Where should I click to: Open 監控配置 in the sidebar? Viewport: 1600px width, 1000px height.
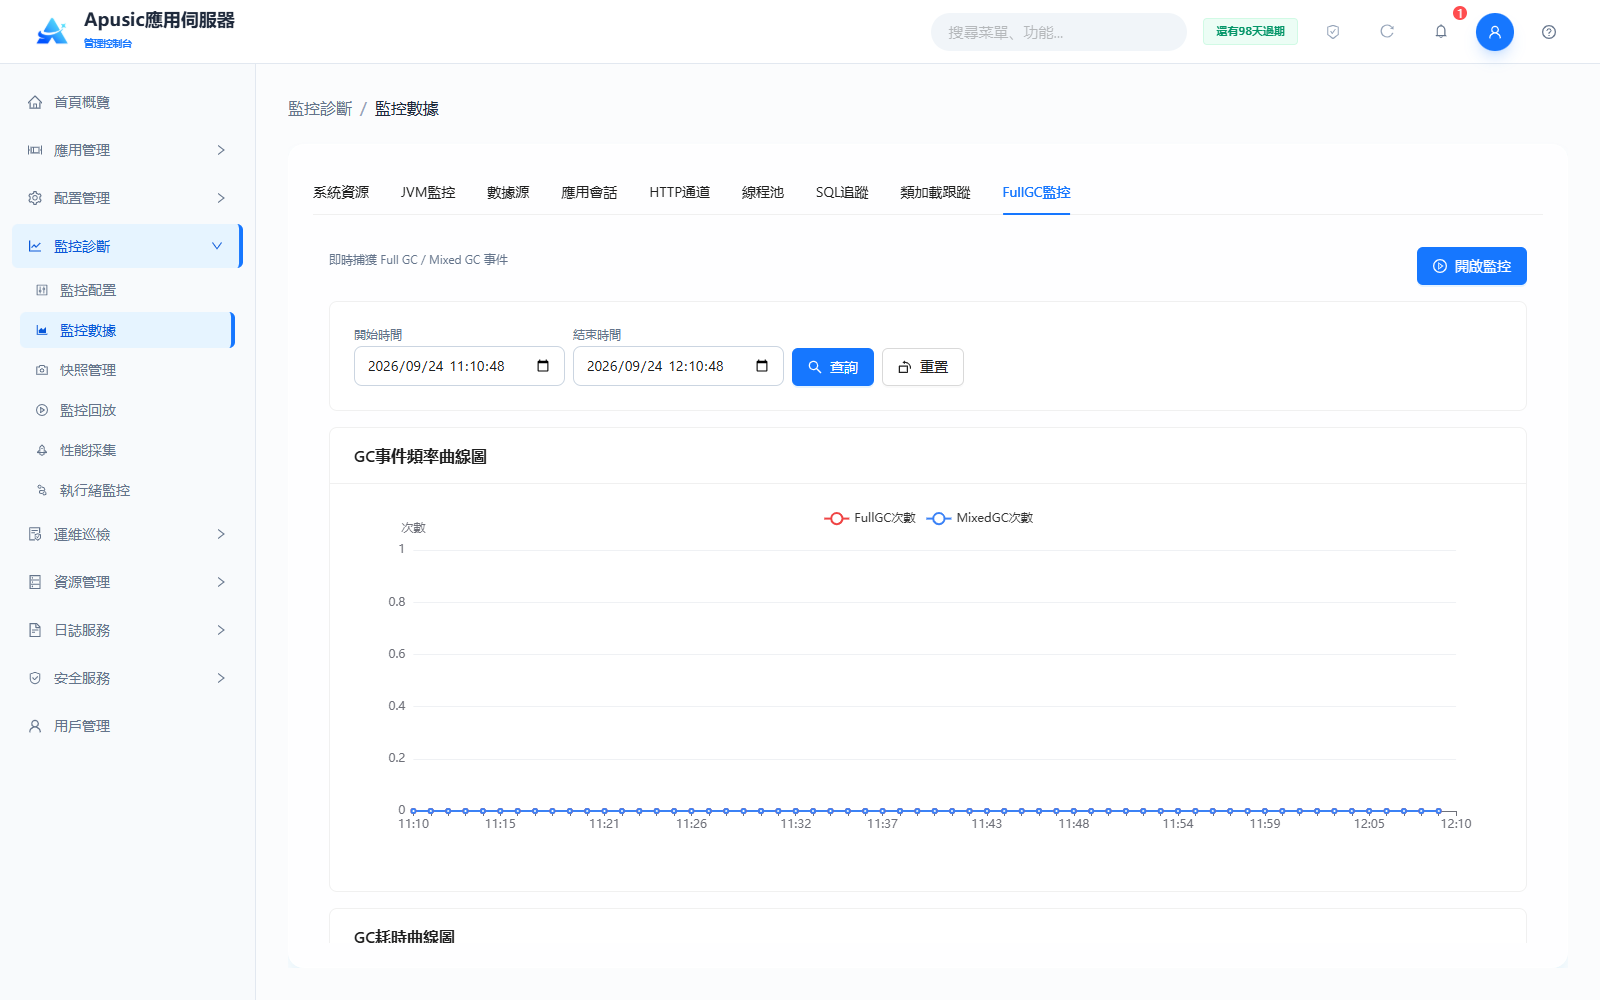[x=128, y=290]
